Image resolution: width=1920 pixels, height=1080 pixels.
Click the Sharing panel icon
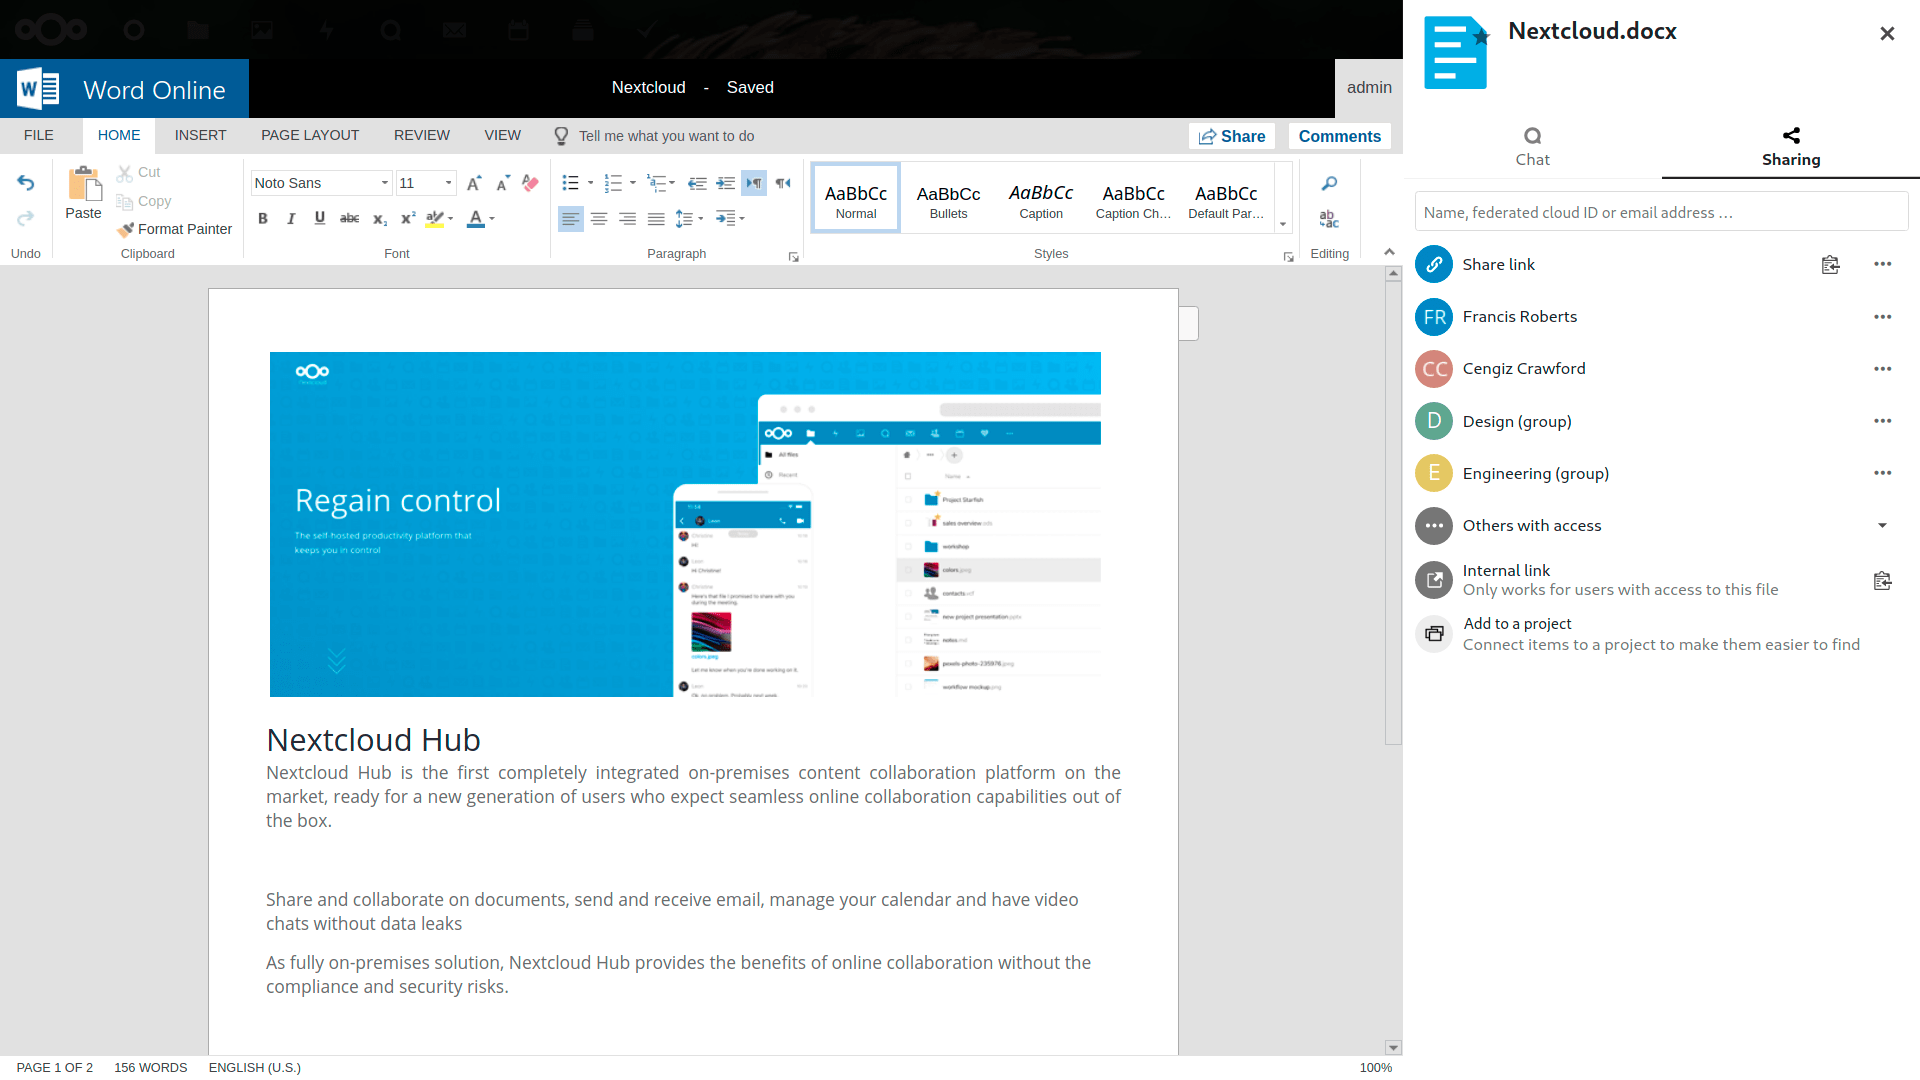1791,135
